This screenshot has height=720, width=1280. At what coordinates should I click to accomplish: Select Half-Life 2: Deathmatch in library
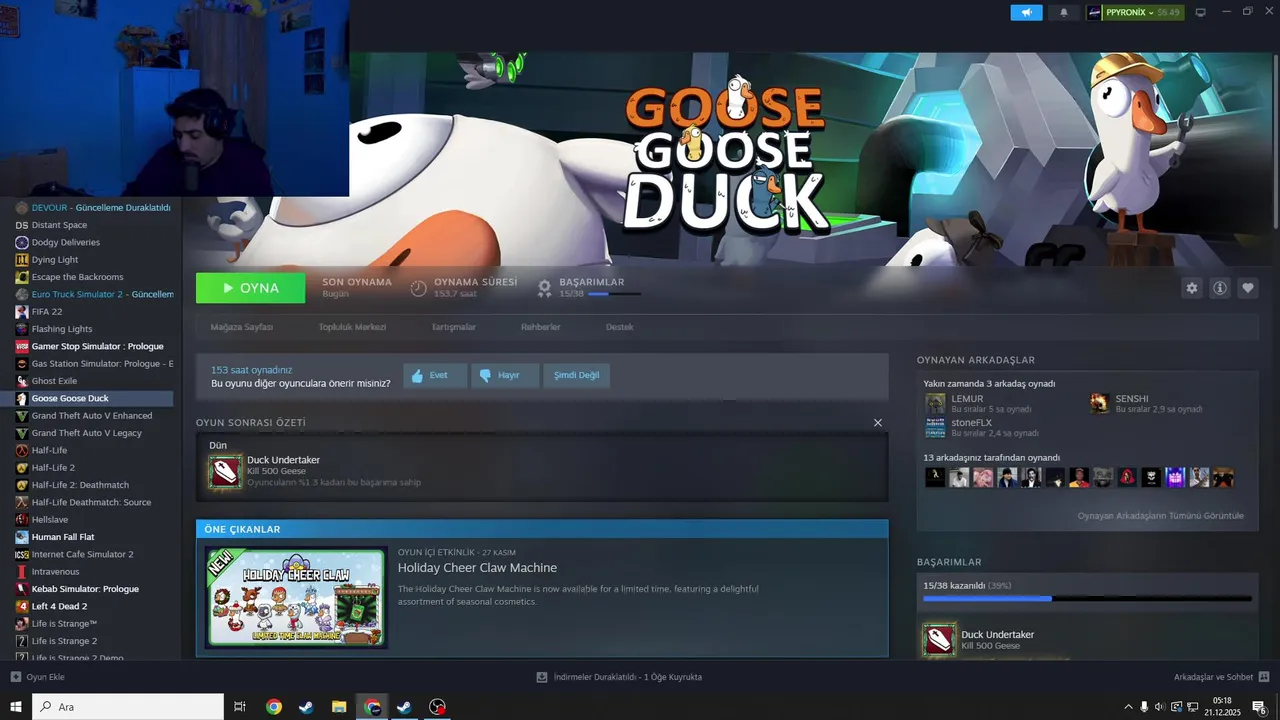click(x=81, y=485)
